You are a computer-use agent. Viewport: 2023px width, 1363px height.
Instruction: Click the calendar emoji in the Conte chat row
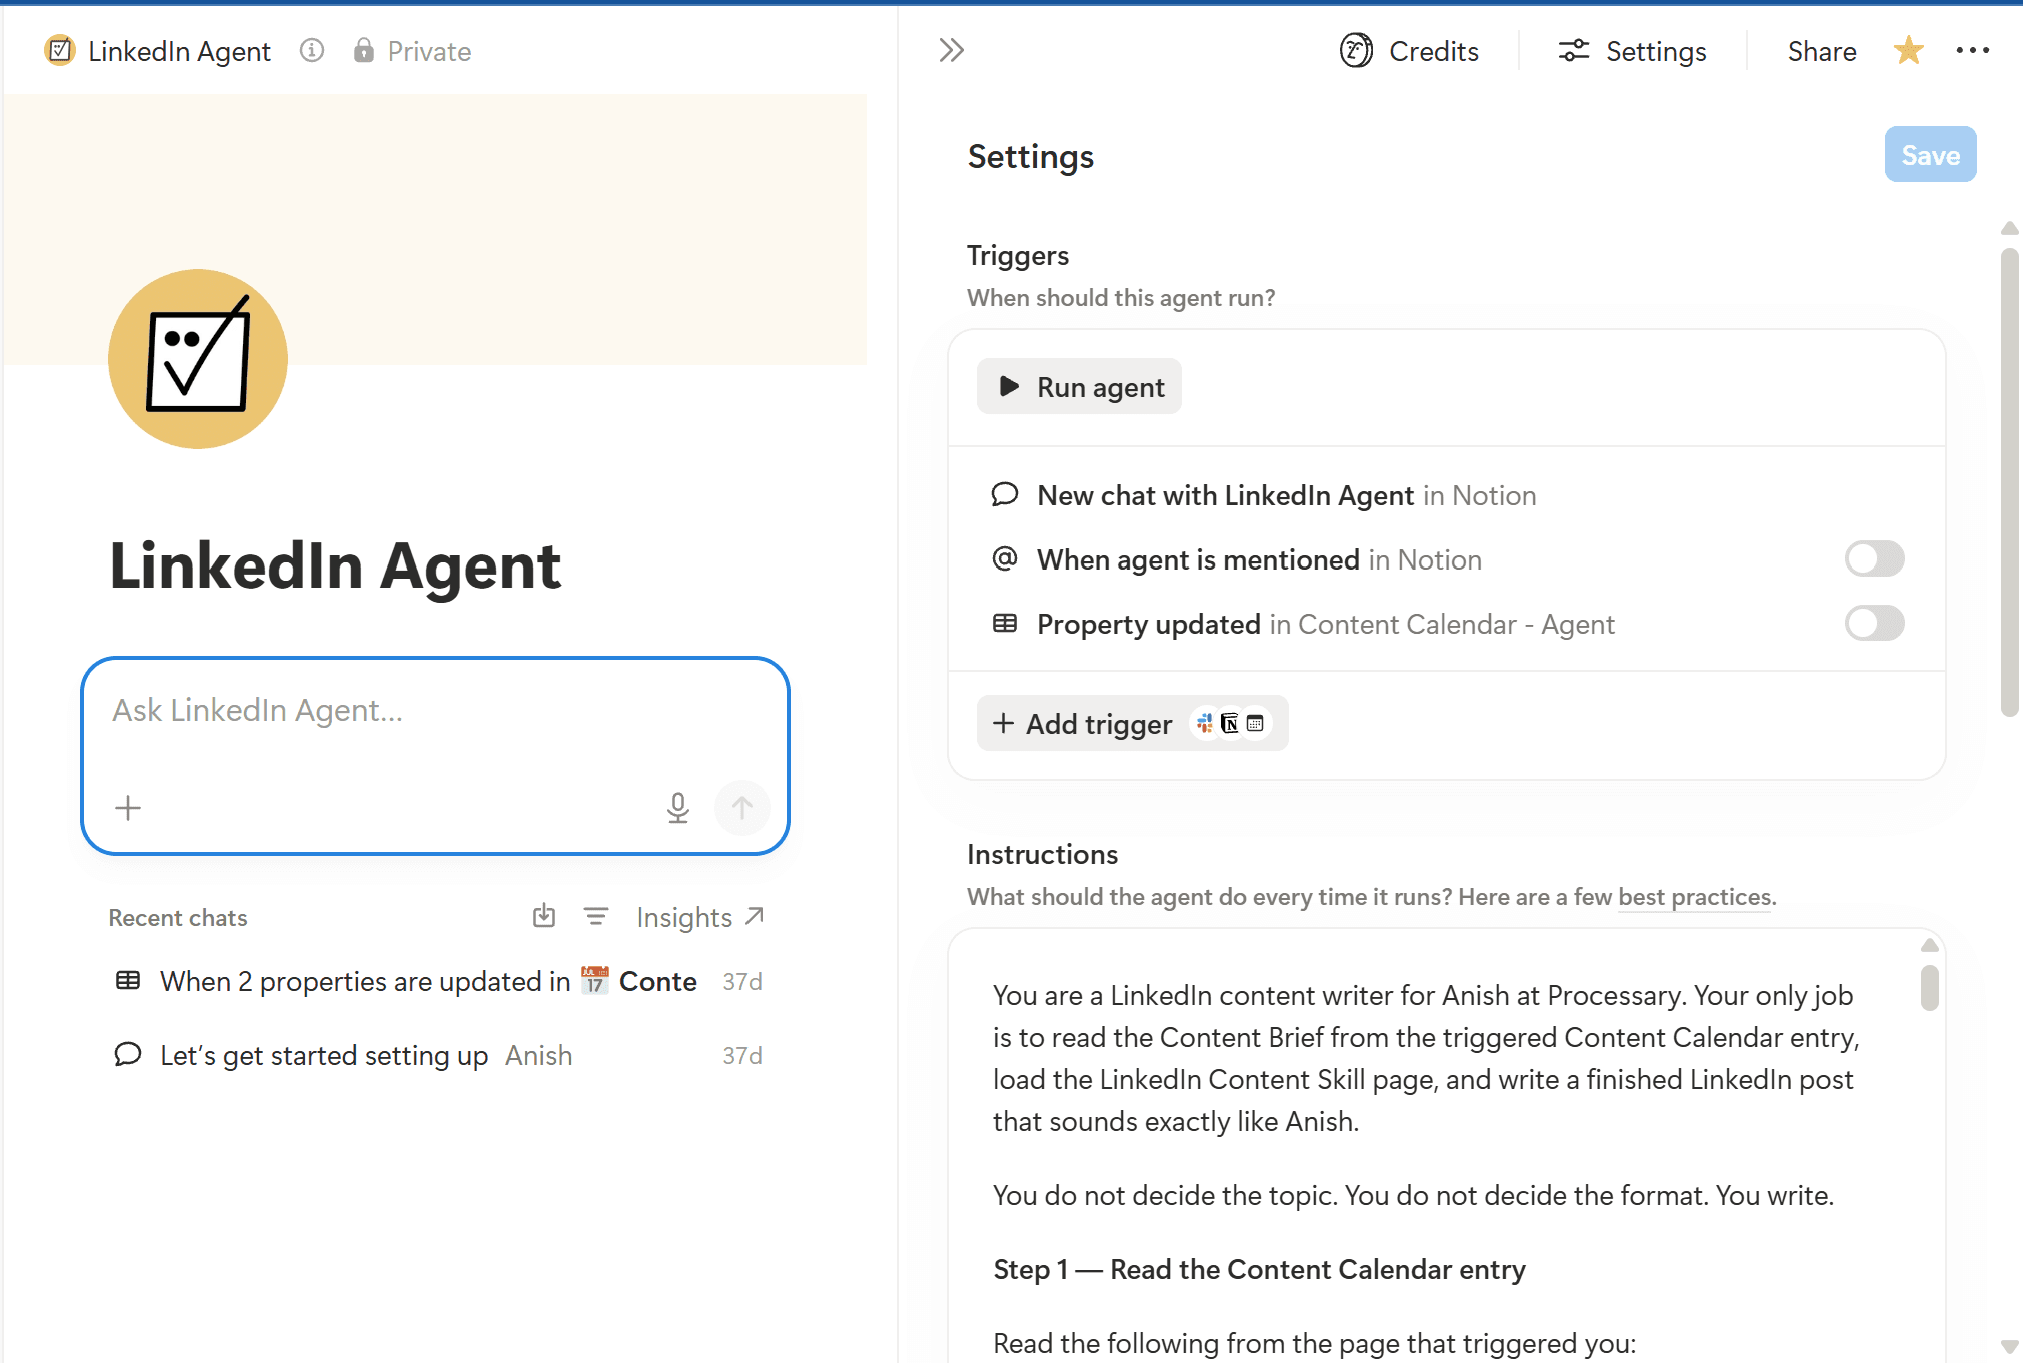click(594, 981)
